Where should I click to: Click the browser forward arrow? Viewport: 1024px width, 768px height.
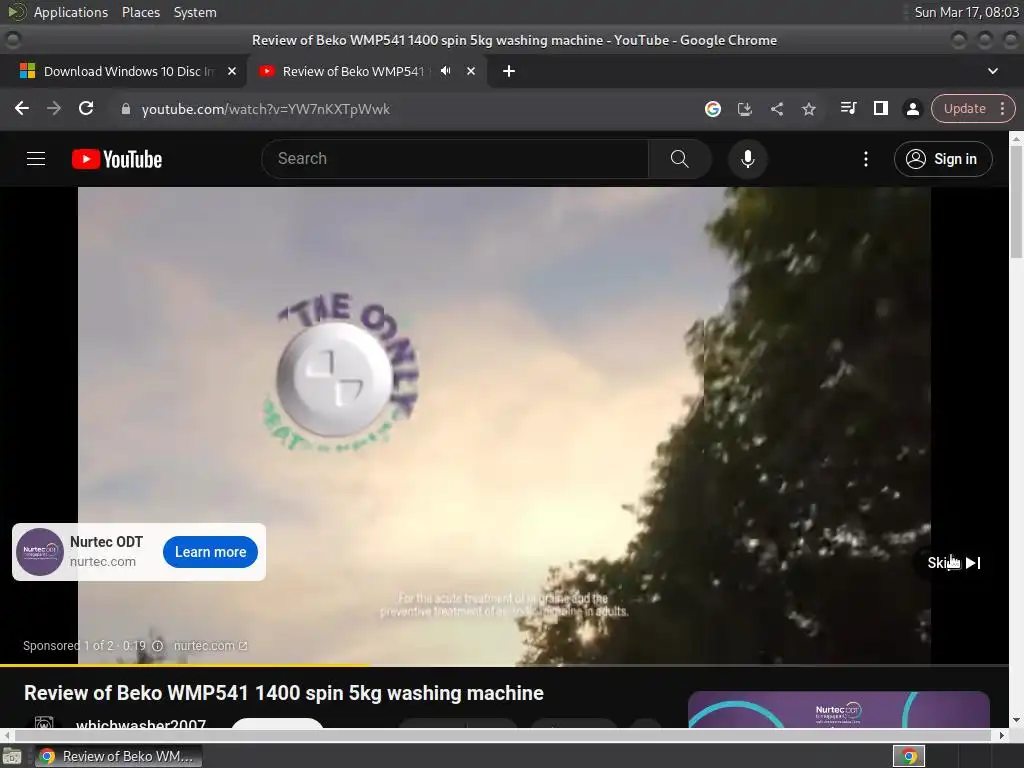[x=54, y=108]
